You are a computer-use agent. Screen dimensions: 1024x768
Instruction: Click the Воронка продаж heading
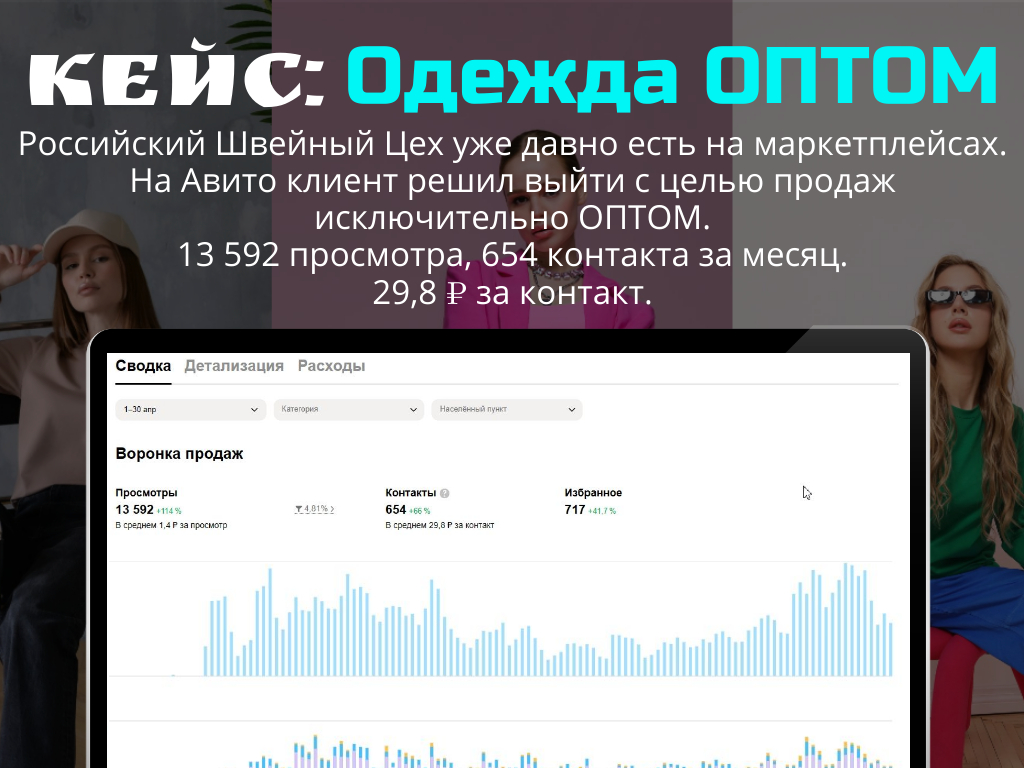point(179,454)
